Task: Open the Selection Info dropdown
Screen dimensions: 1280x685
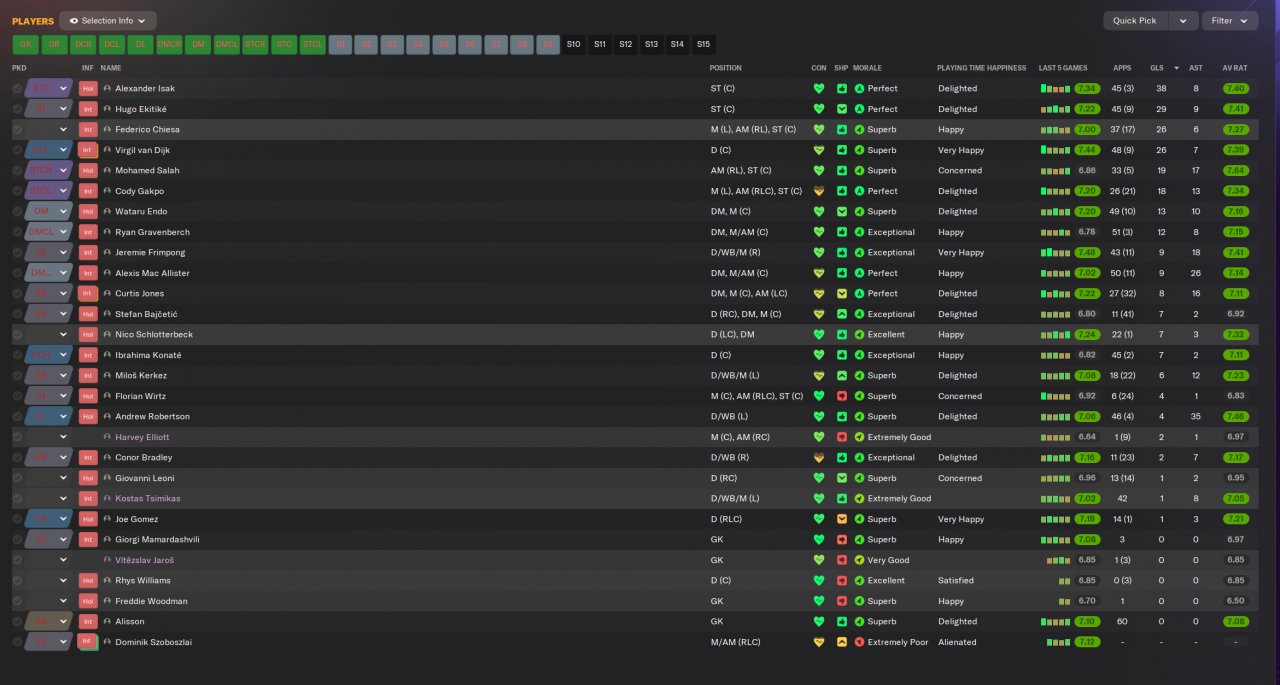Action: point(108,20)
